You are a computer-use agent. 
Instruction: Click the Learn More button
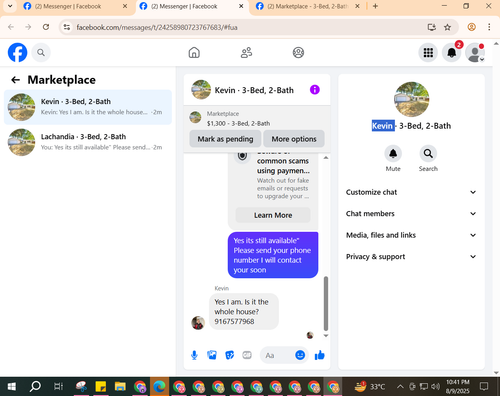click(273, 215)
